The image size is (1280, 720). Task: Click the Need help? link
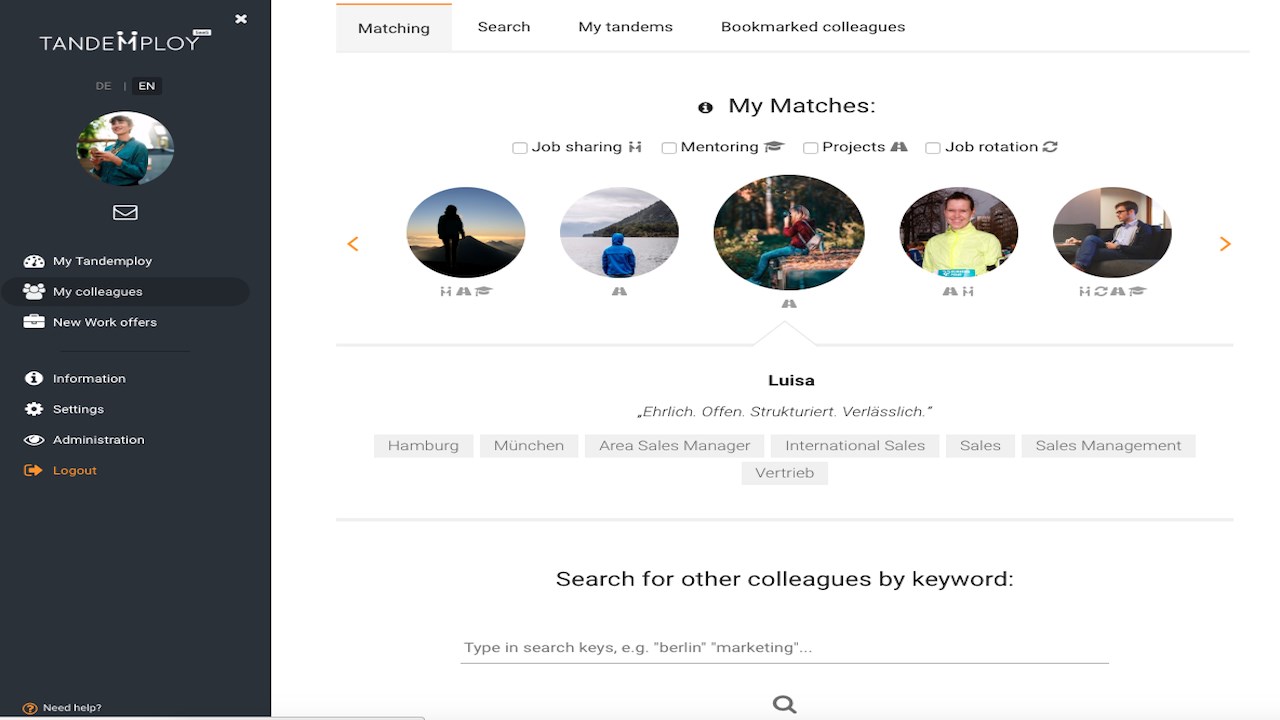(71, 707)
